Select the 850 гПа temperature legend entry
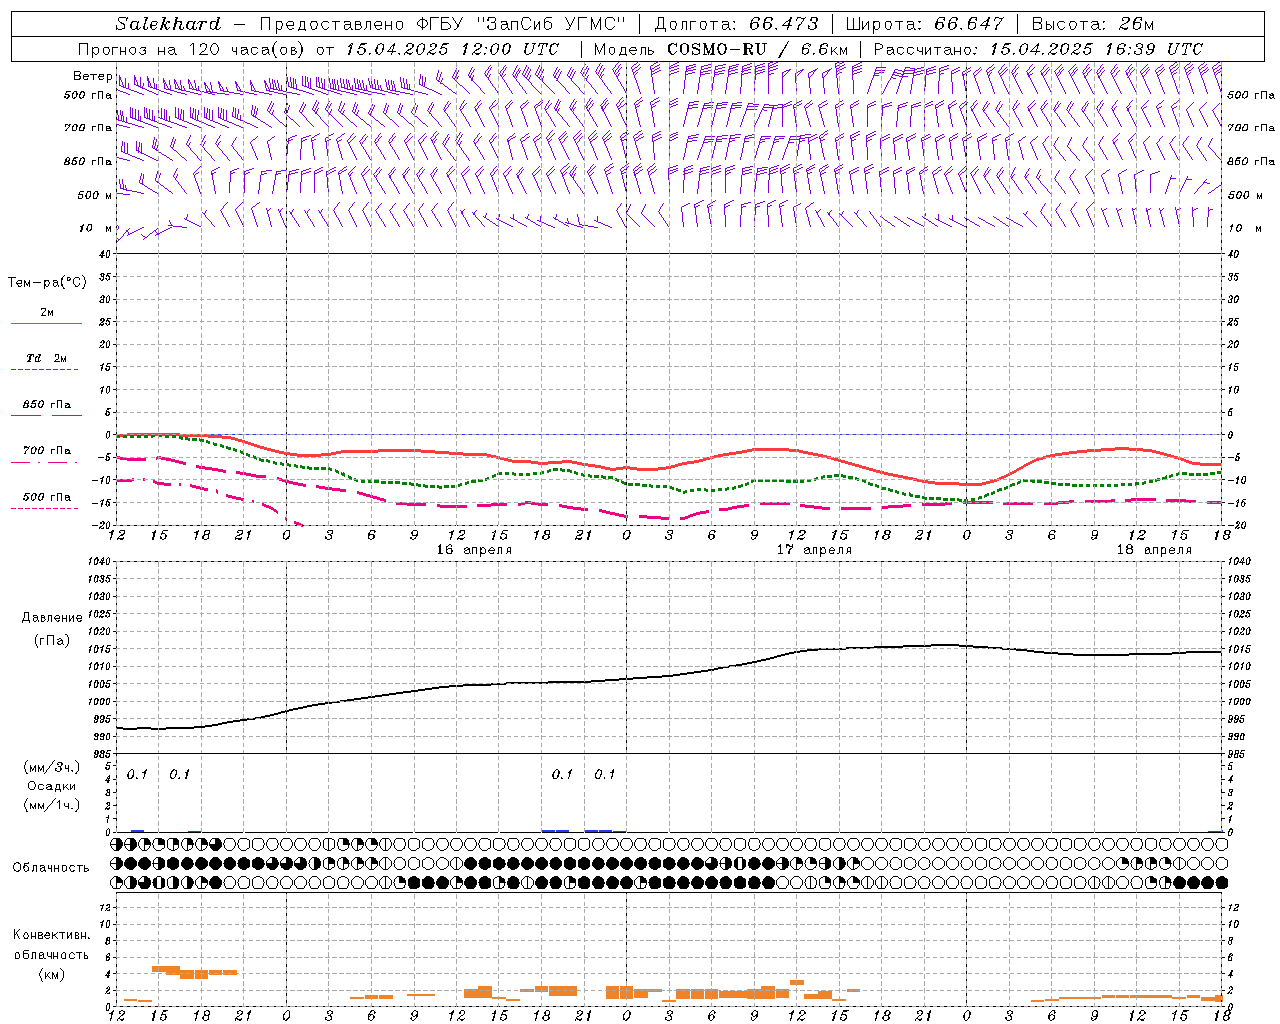Image resolution: width=1280 pixels, height=1024 pixels. 47,405
